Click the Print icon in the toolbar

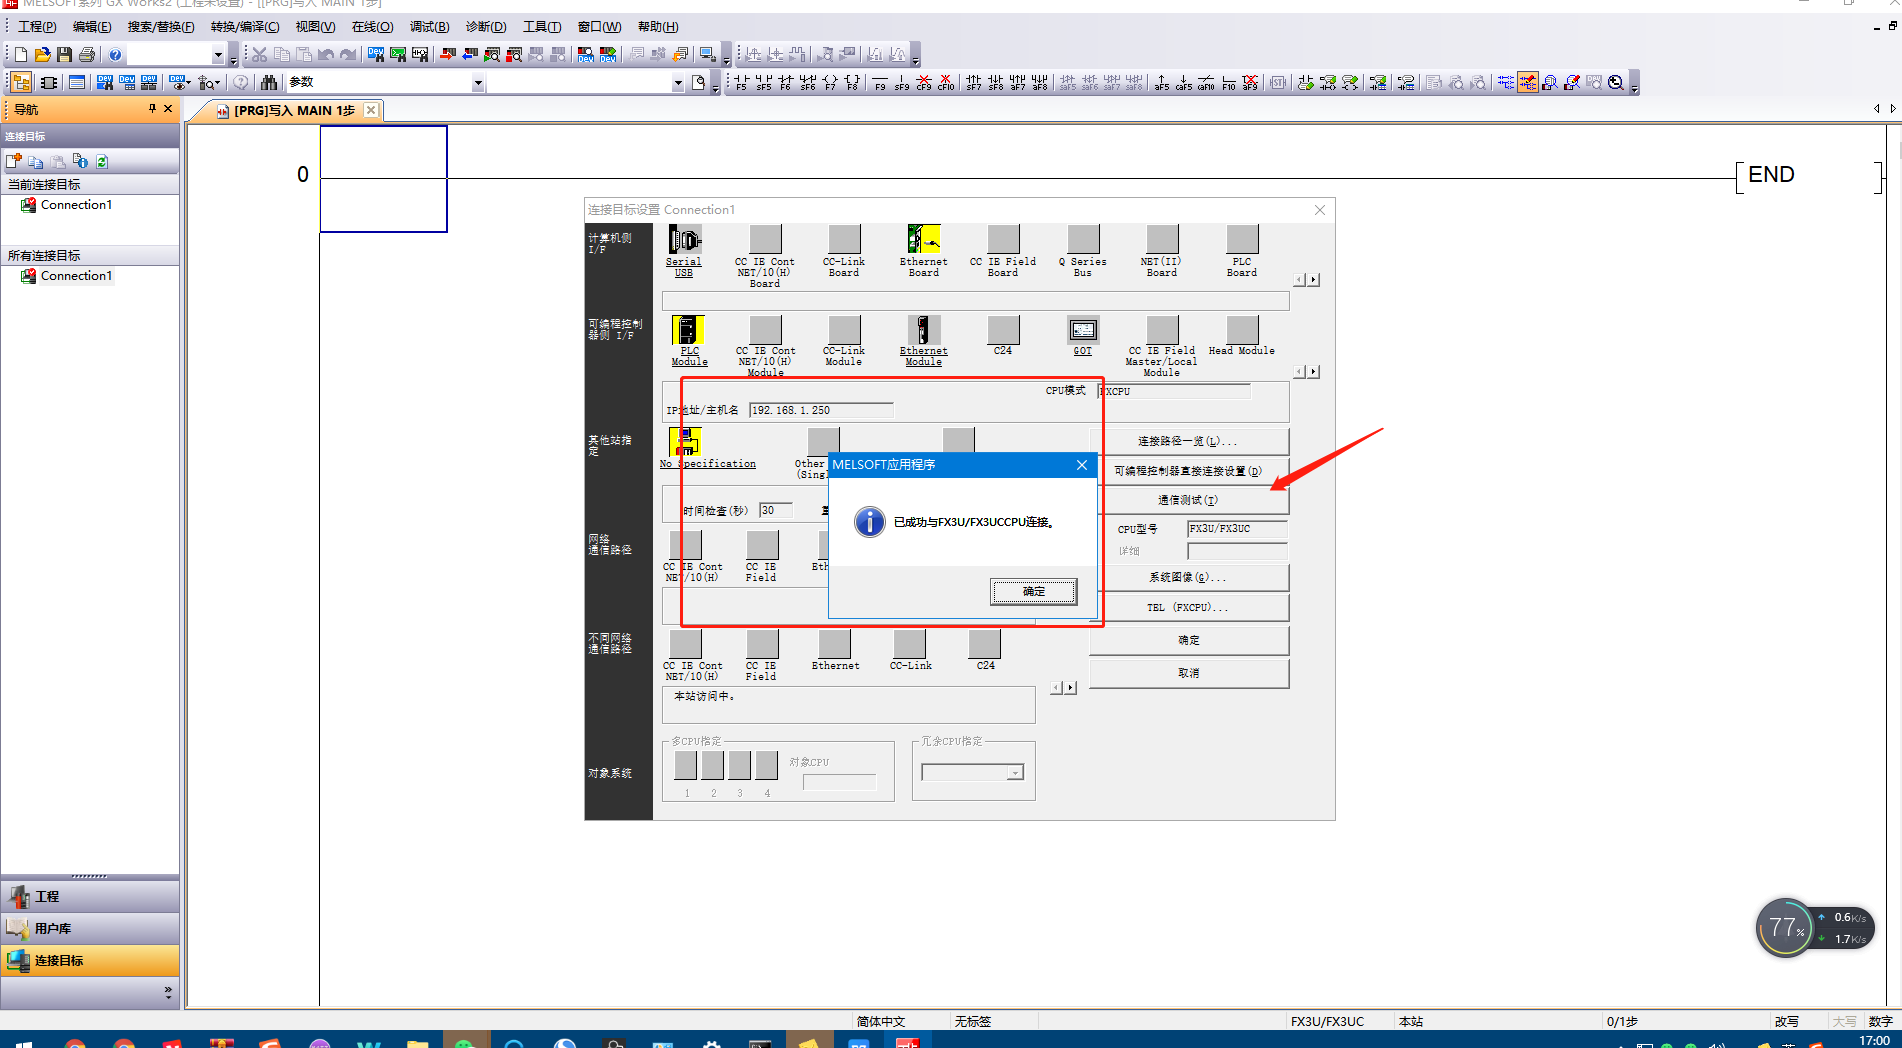coord(87,54)
